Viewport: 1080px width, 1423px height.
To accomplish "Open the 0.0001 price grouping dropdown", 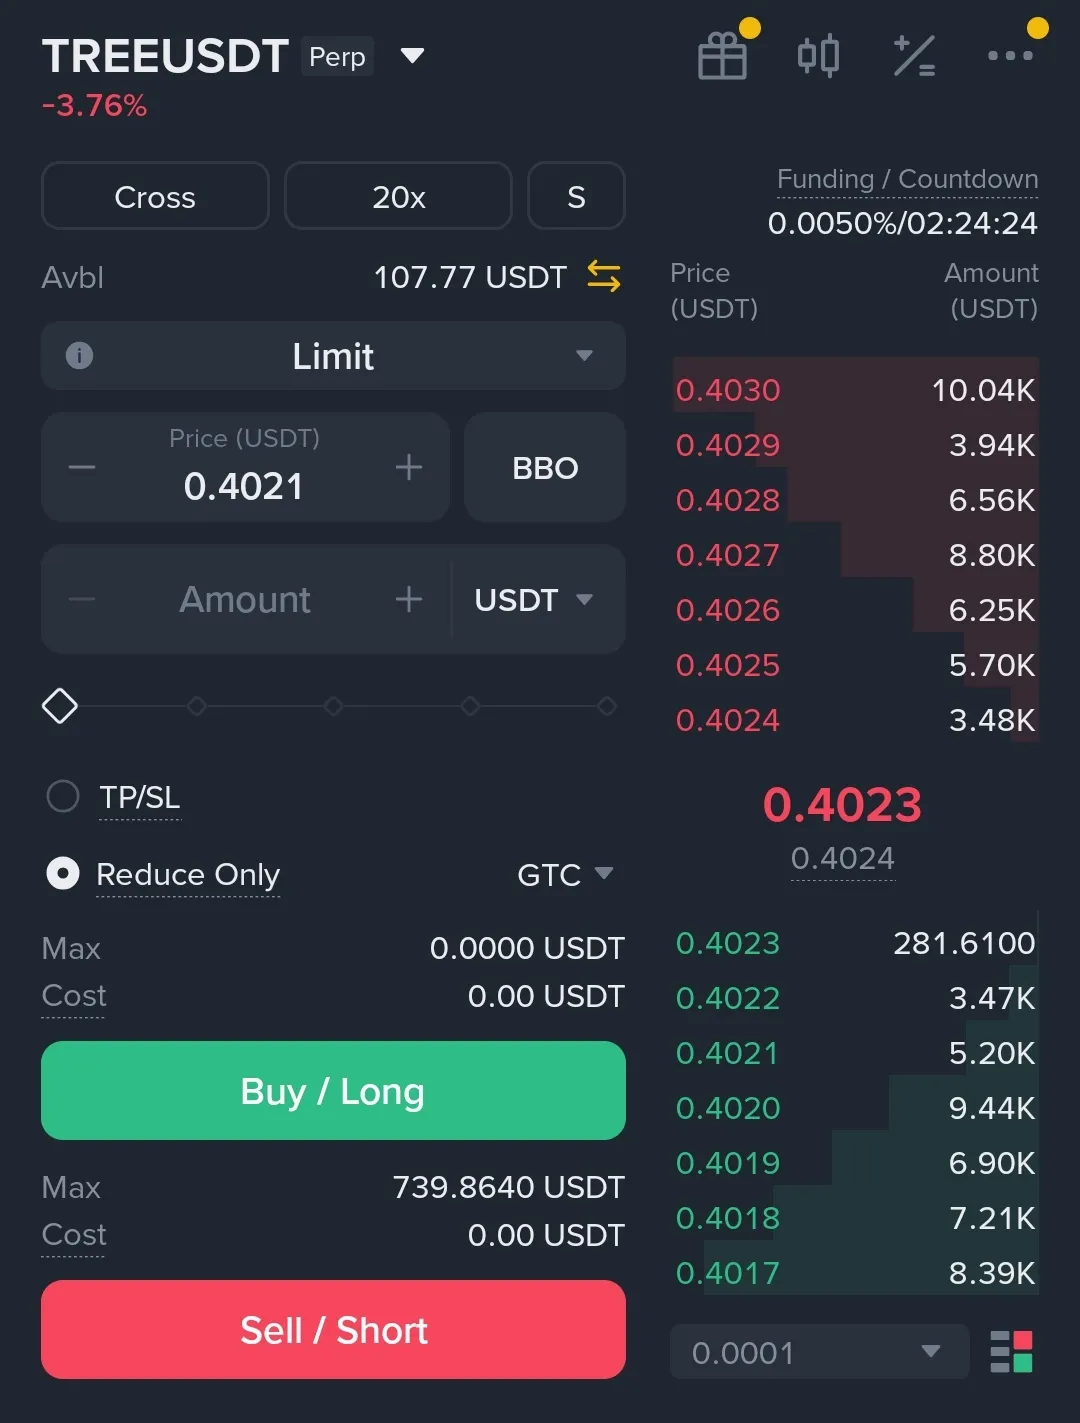I will click(819, 1352).
